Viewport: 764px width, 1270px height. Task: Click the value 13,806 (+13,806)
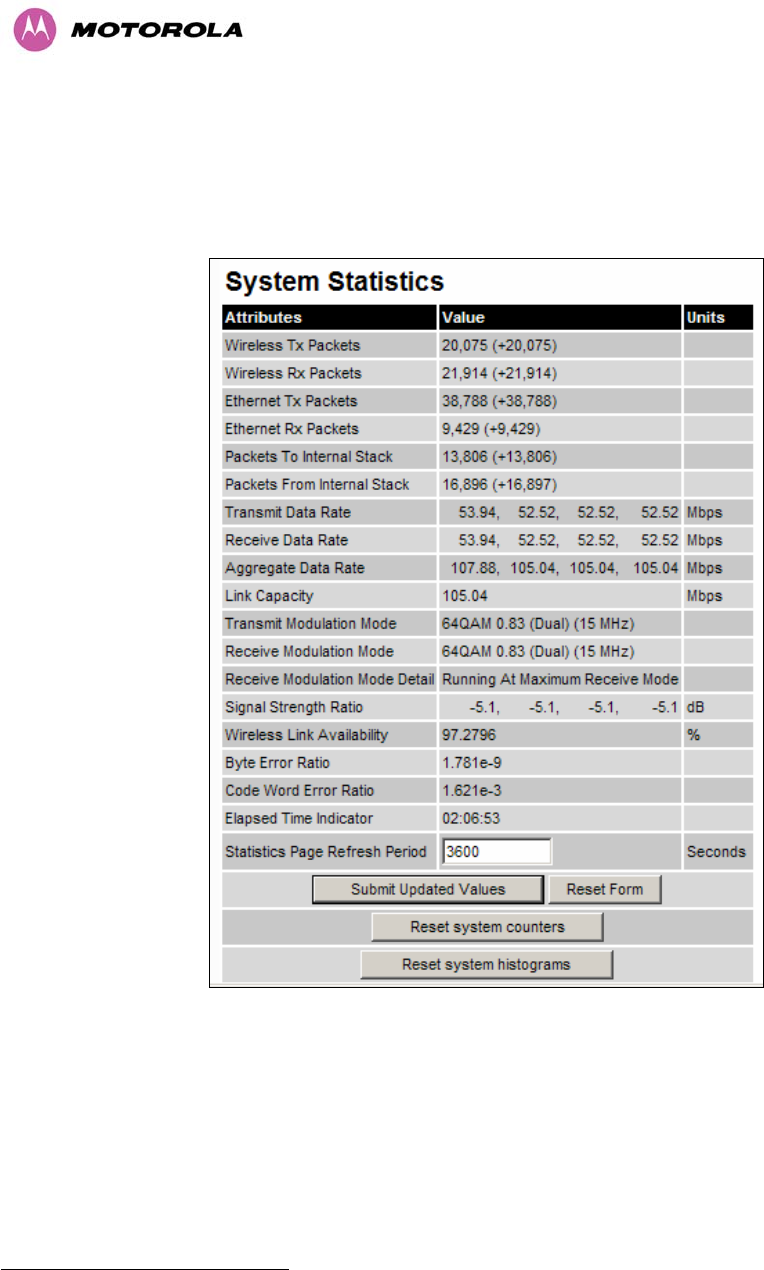pos(499,457)
